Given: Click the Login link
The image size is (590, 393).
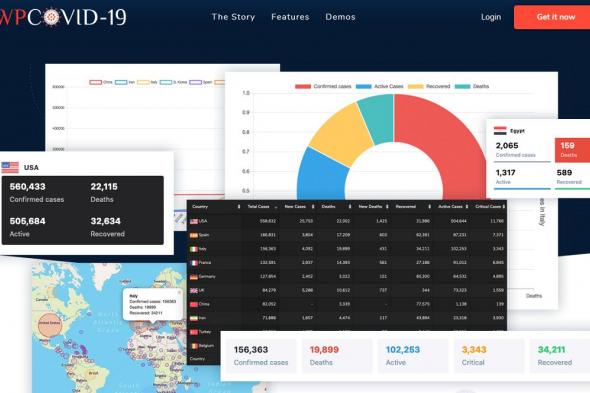Looking at the screenshot, I should pos(491,17).
